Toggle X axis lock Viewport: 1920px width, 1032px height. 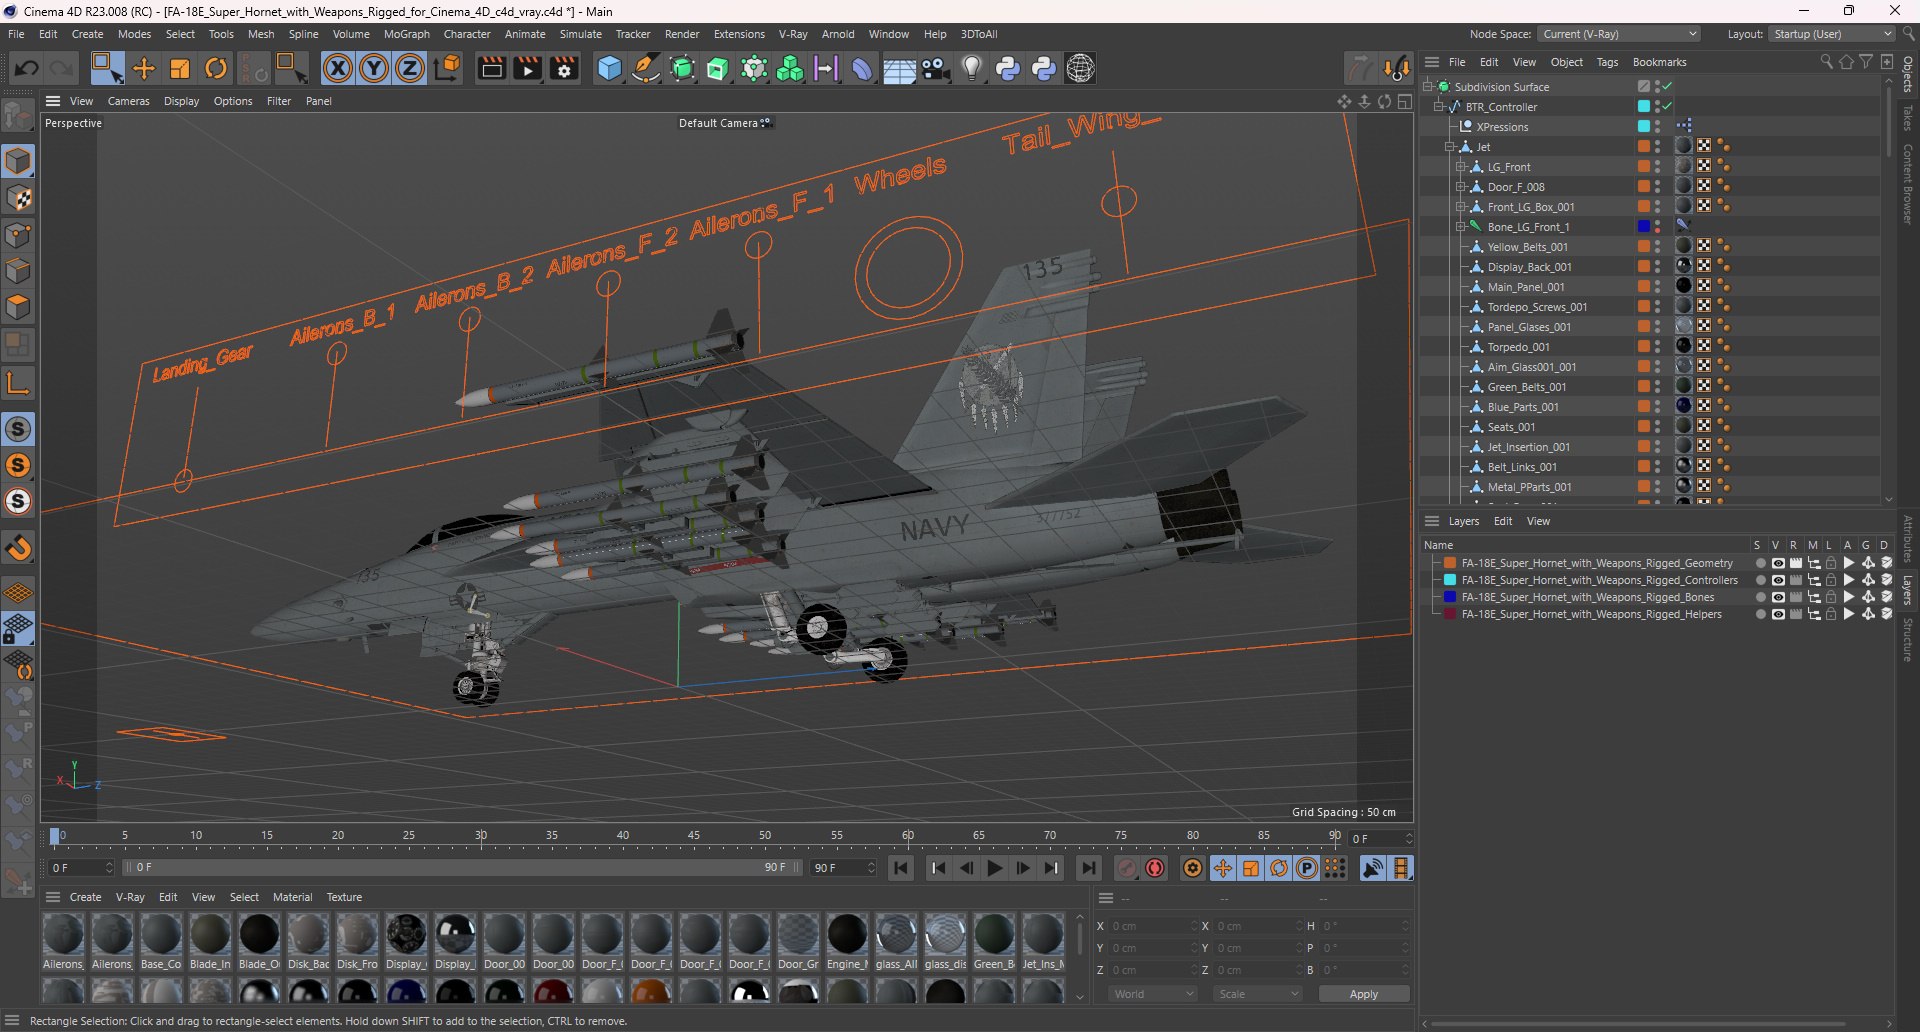pyautogui.click(x=338, y=68)
